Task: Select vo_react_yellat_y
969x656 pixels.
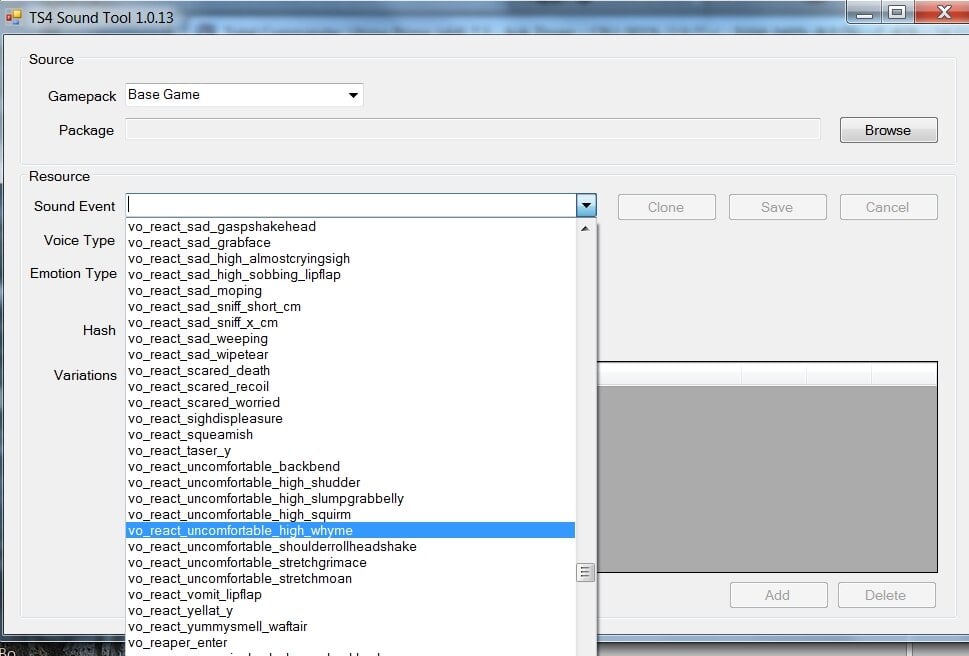Action: click(x=350, y=611)
